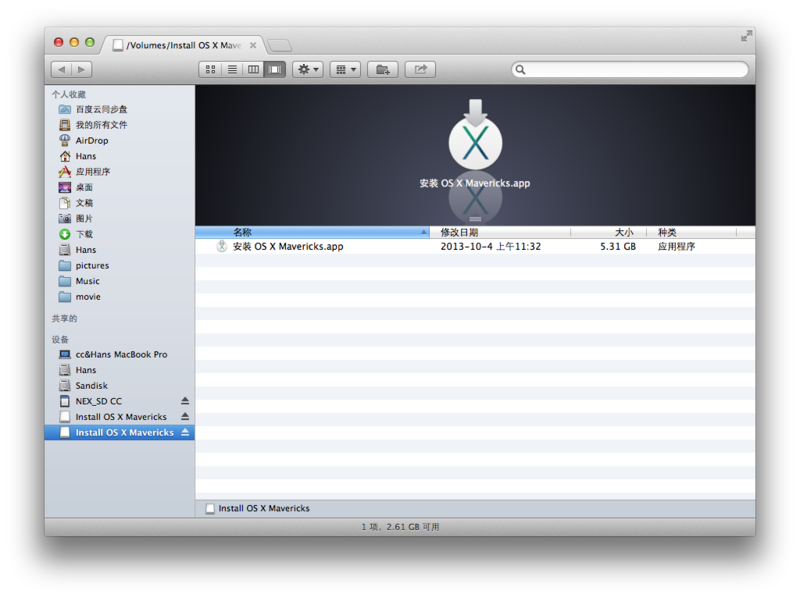
Task: Click the 设备 sidebar section header
Action: (x=60, y=339)
